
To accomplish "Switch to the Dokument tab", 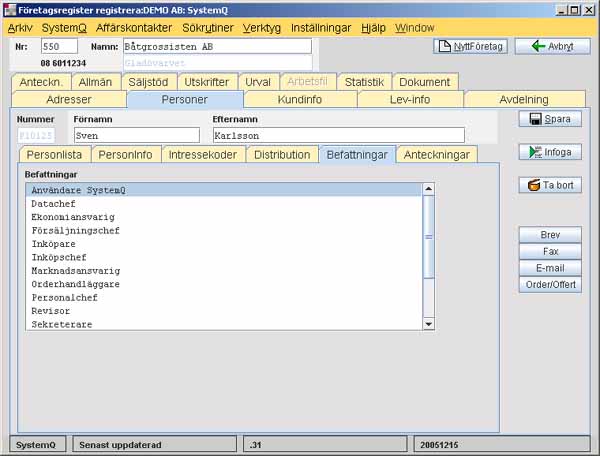I will point(425,82).
